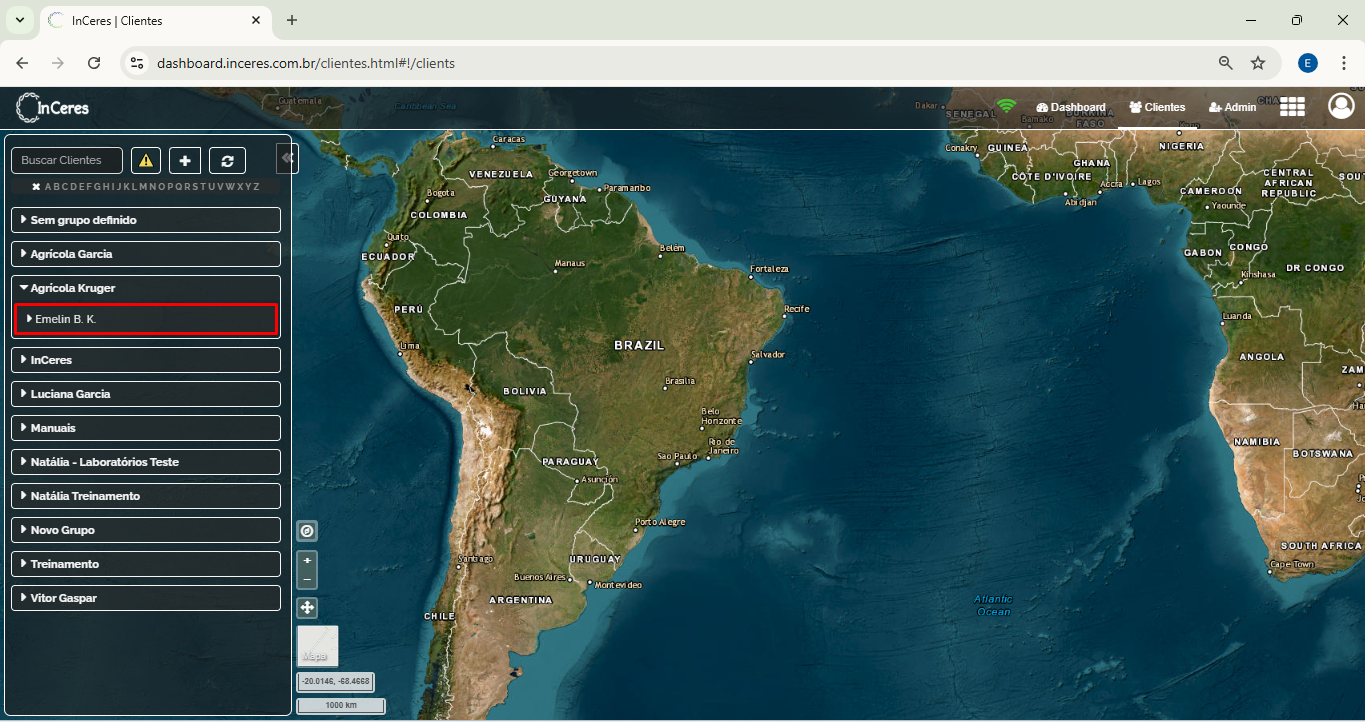Open Clientes in top menu

click(x=1157, y=107)
